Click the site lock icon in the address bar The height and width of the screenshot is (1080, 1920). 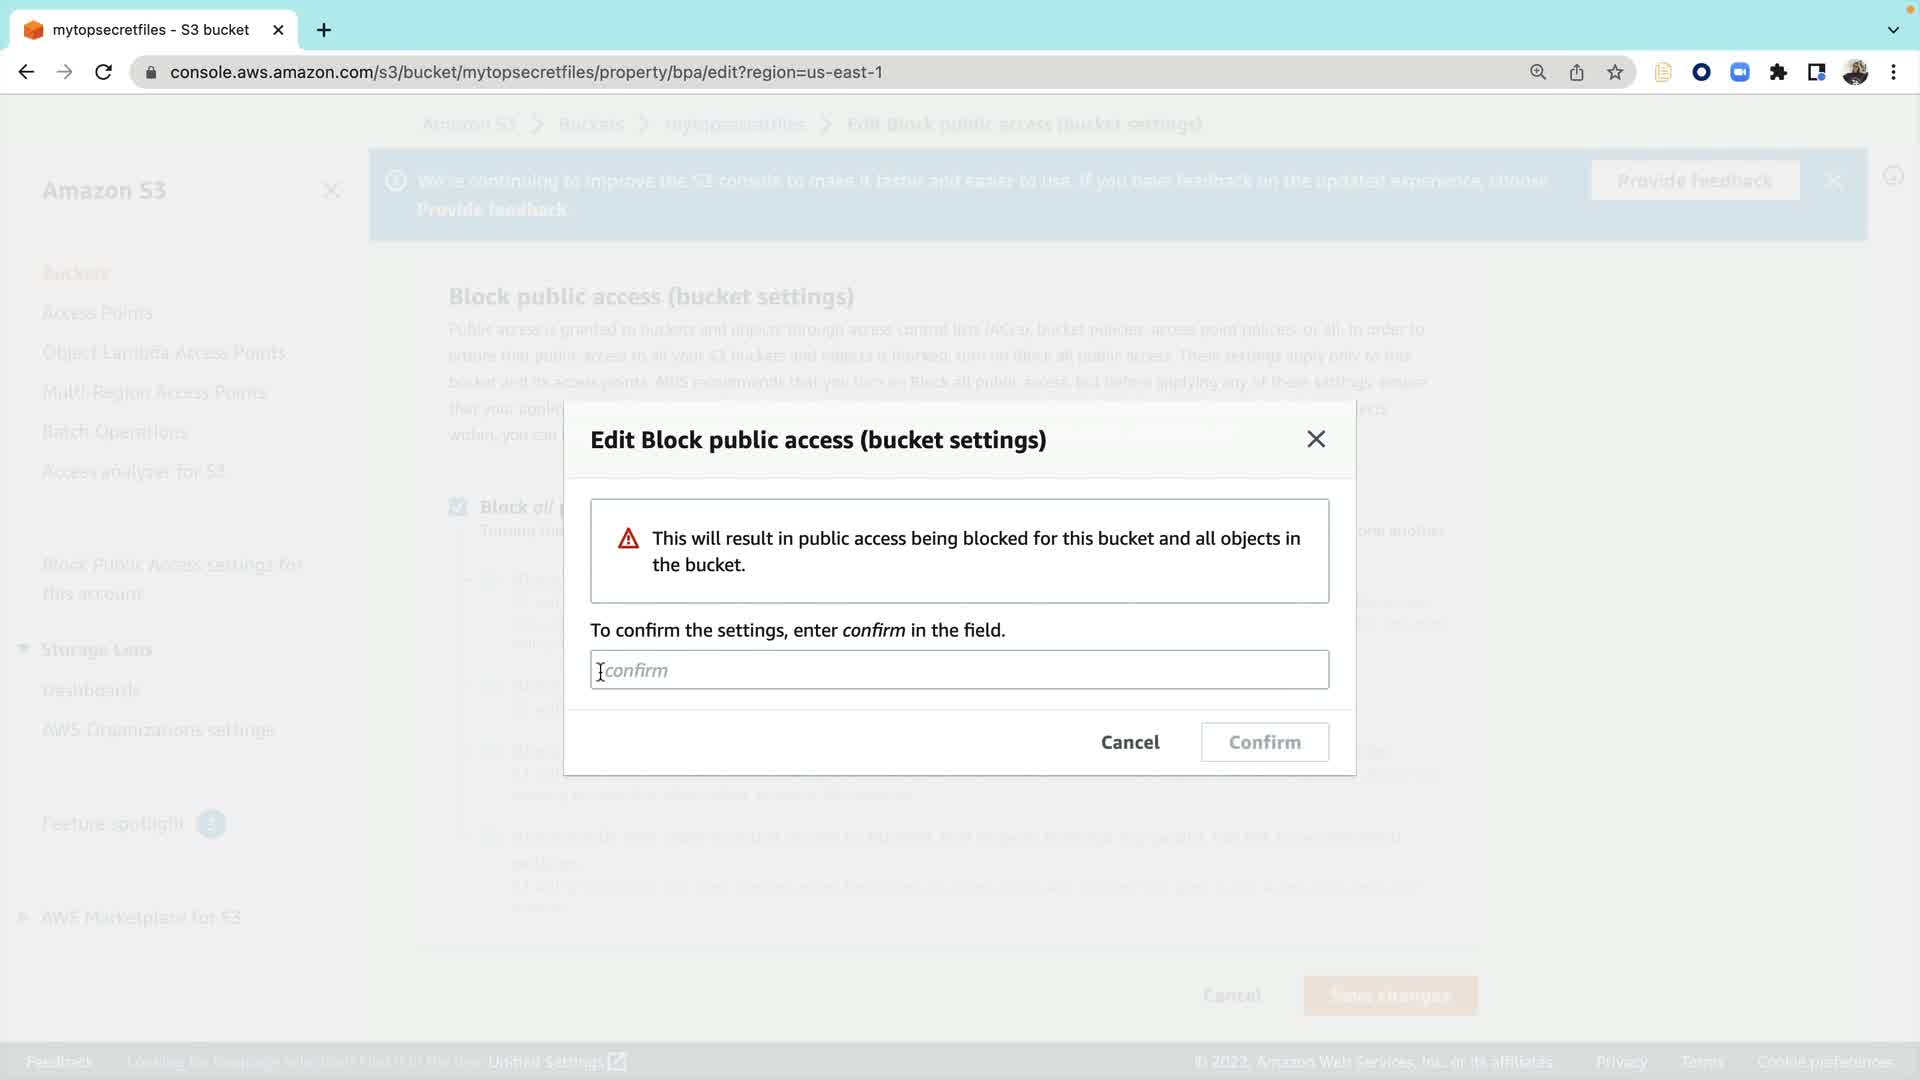[x=151, y=72]
